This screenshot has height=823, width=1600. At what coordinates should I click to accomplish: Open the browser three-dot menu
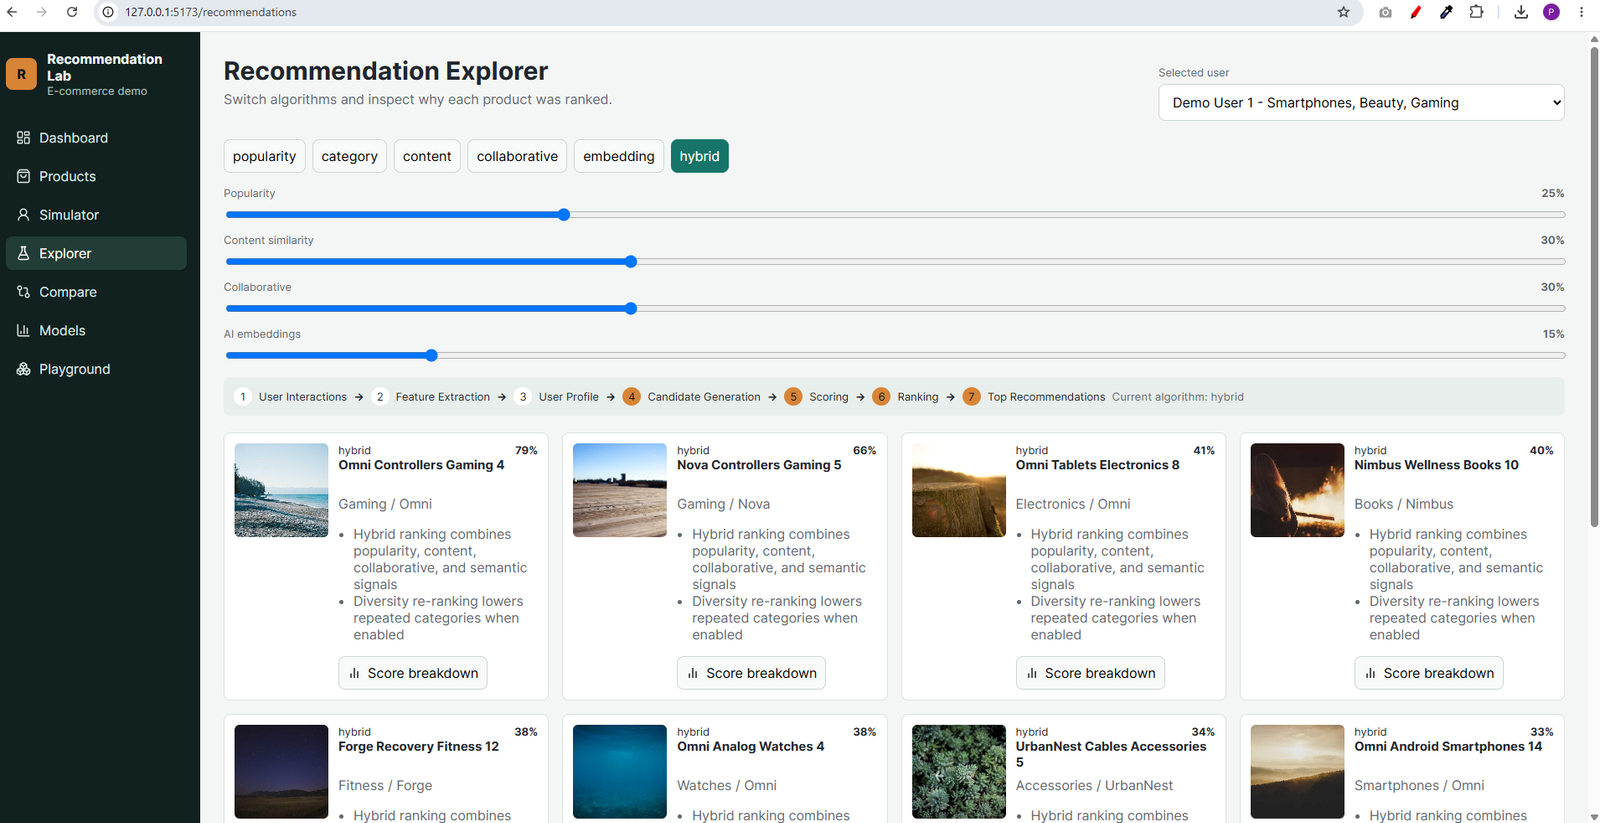pos(1581,12)
